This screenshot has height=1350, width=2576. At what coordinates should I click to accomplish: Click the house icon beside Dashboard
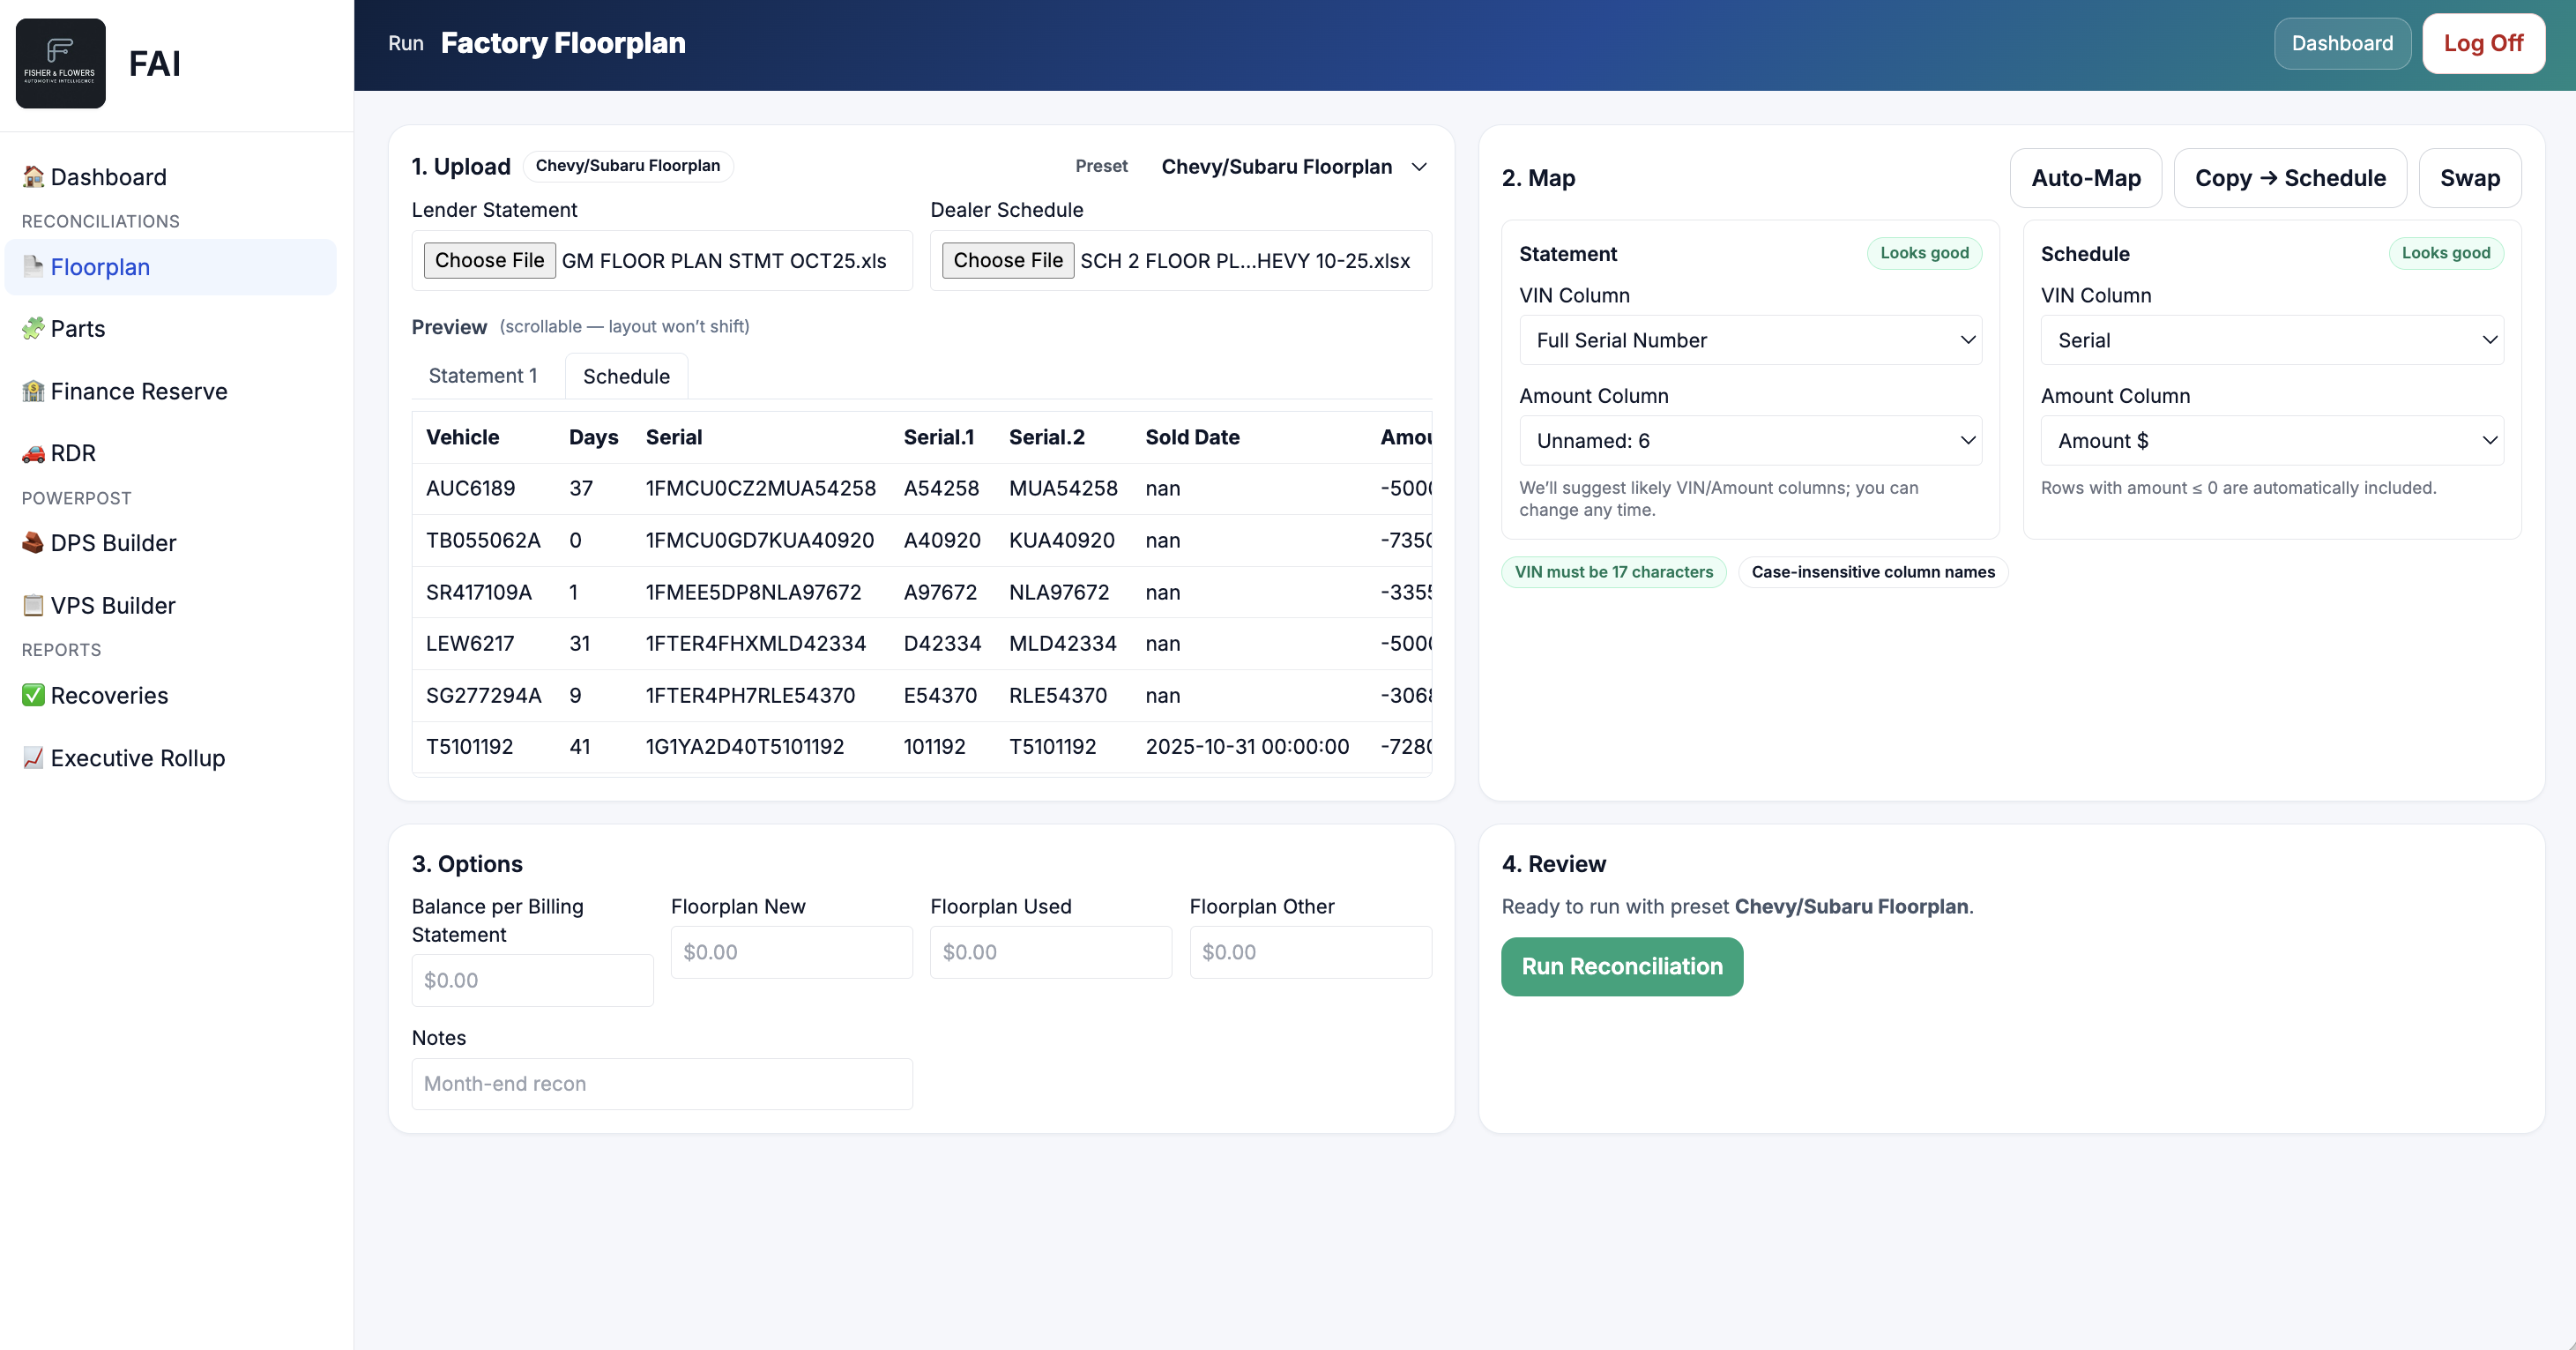pos(33,177)
